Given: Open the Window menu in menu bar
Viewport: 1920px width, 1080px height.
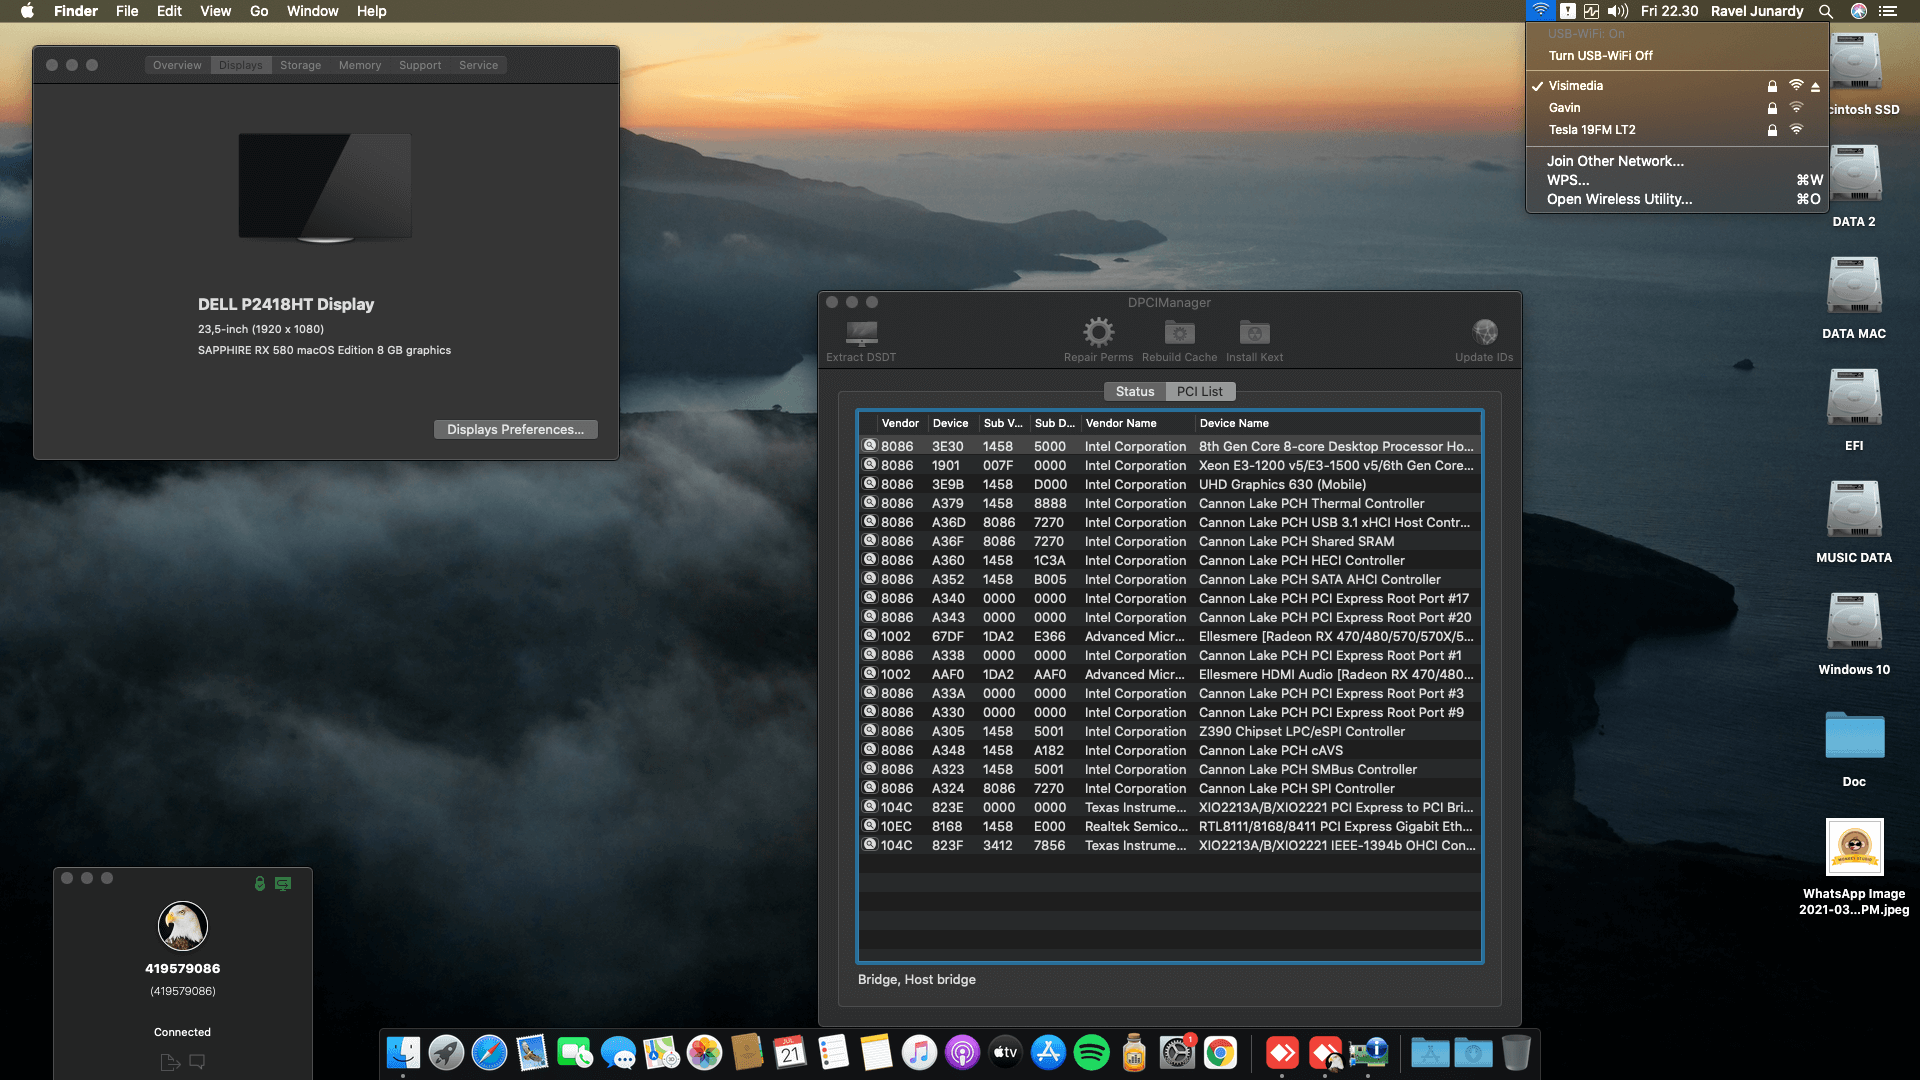Looking at the screenshot, I should 312,11.
